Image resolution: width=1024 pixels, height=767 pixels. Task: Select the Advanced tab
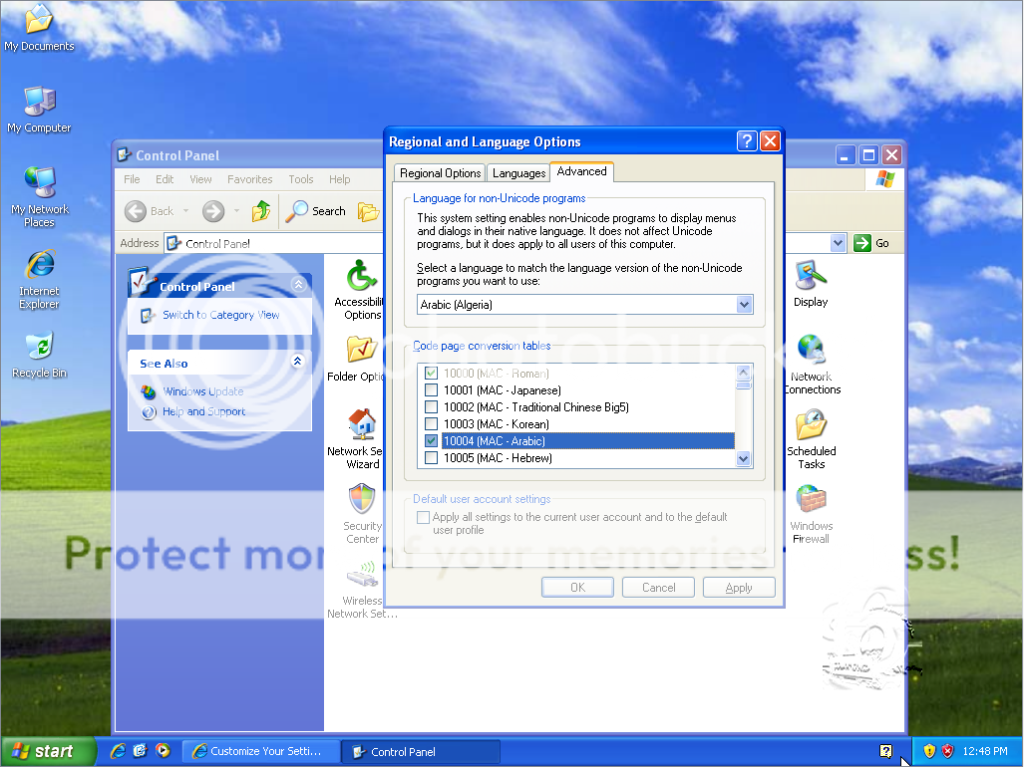point(581,171)
